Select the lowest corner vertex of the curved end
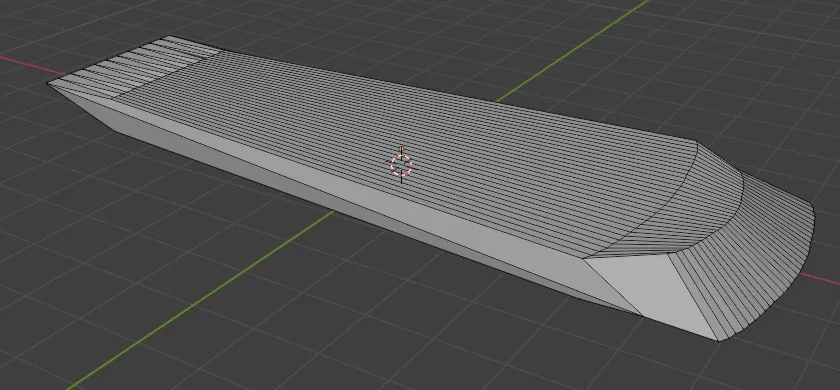Viewport: 840px width, 390px height. (x=718, y=340)
